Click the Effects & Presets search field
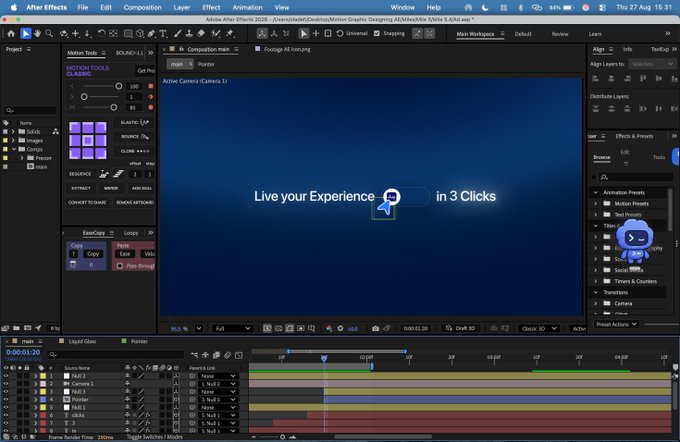Viewport: 680px width, 442px height. coord(636,177)
